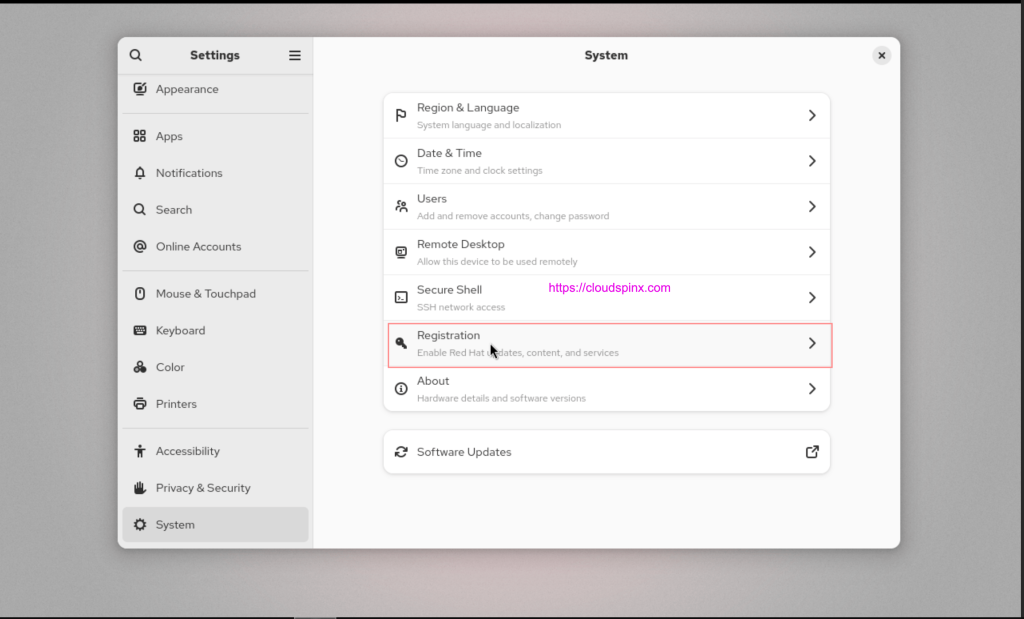Image resolution: width=1024 pixels, height=619 pixels.
Task: Click the About info icon
Action: 400,388
